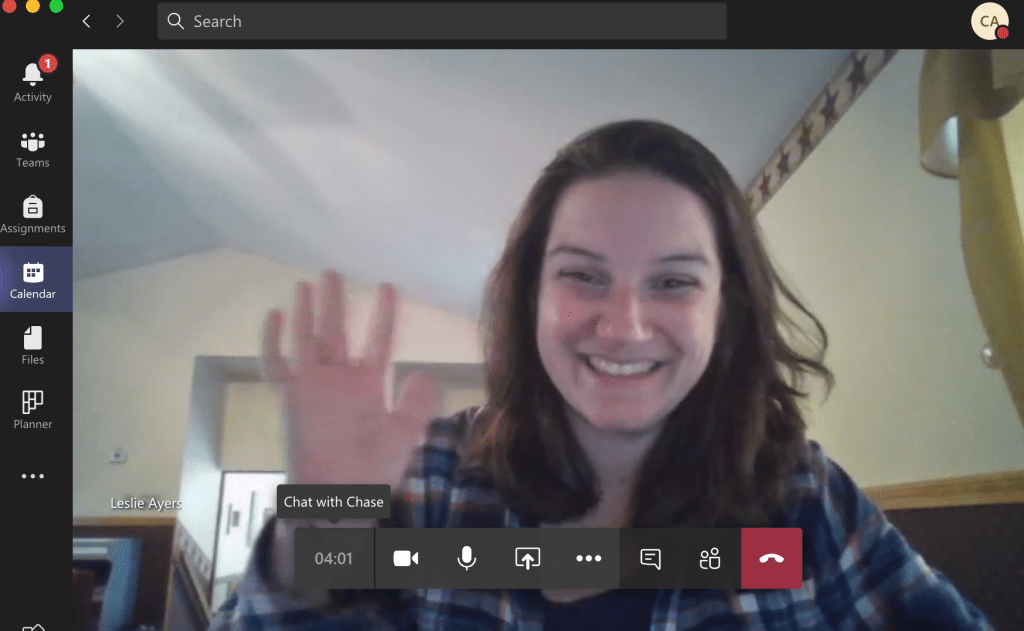Image resolution: width=1024 pixels, height=631 pixels.
Task: Select the Calendar tab in sidebar
Action: 33,280
